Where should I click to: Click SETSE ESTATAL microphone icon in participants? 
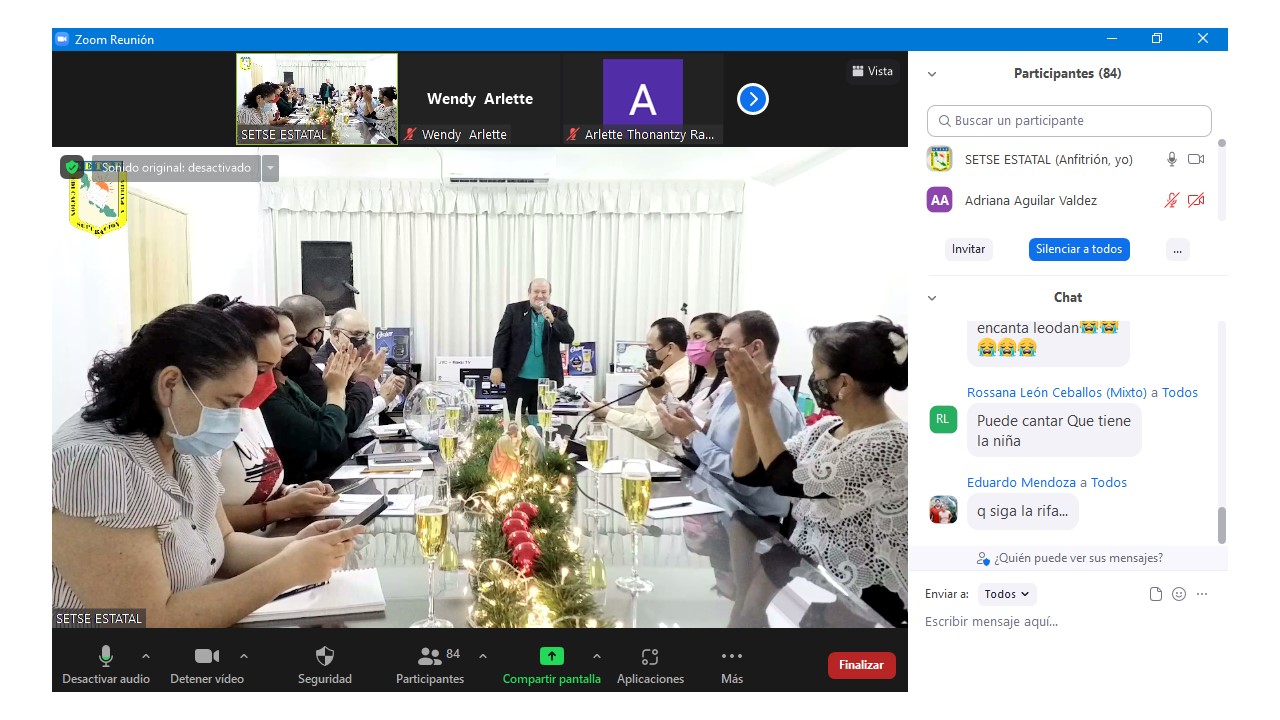pyautogui.click(x=1172, y=159)
